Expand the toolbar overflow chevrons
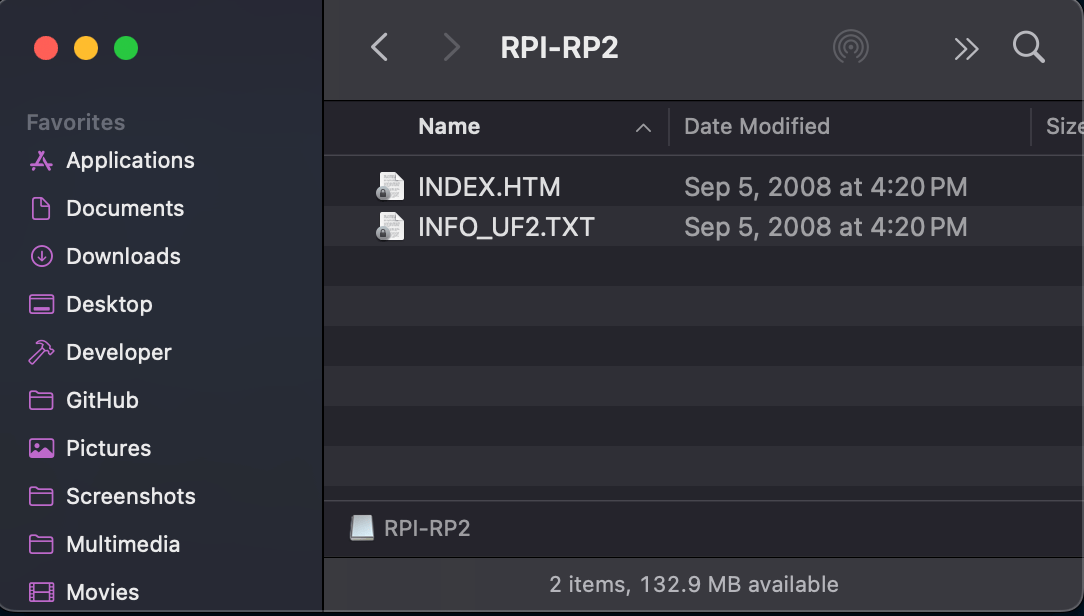1084x616 pixels. 965,48
